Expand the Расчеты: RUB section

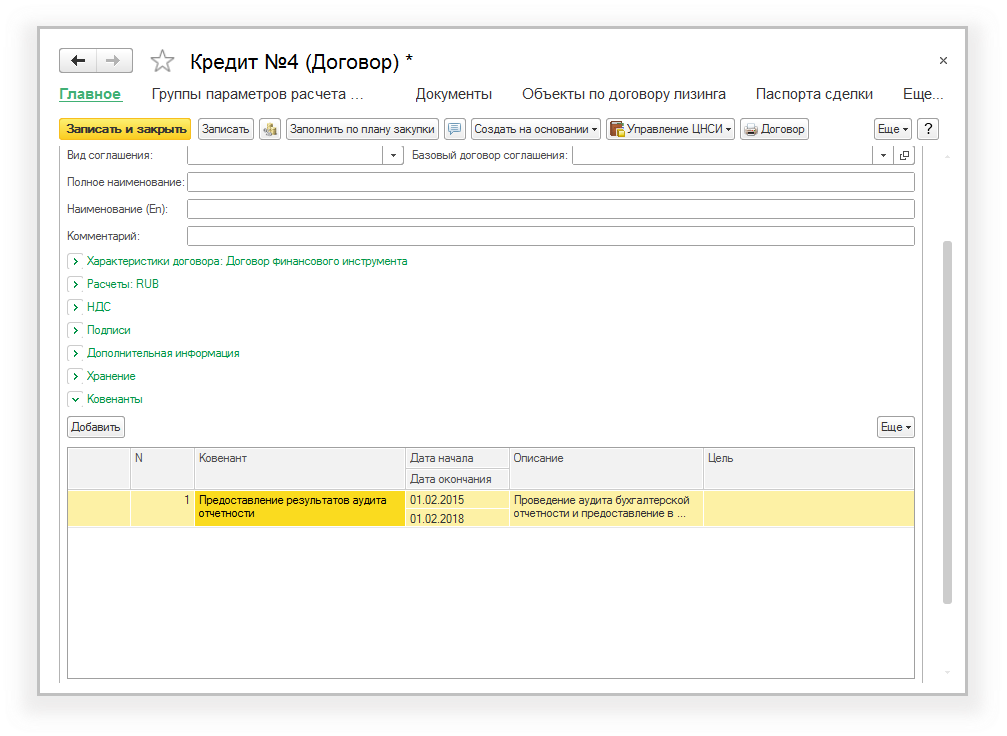pos(75,284)
